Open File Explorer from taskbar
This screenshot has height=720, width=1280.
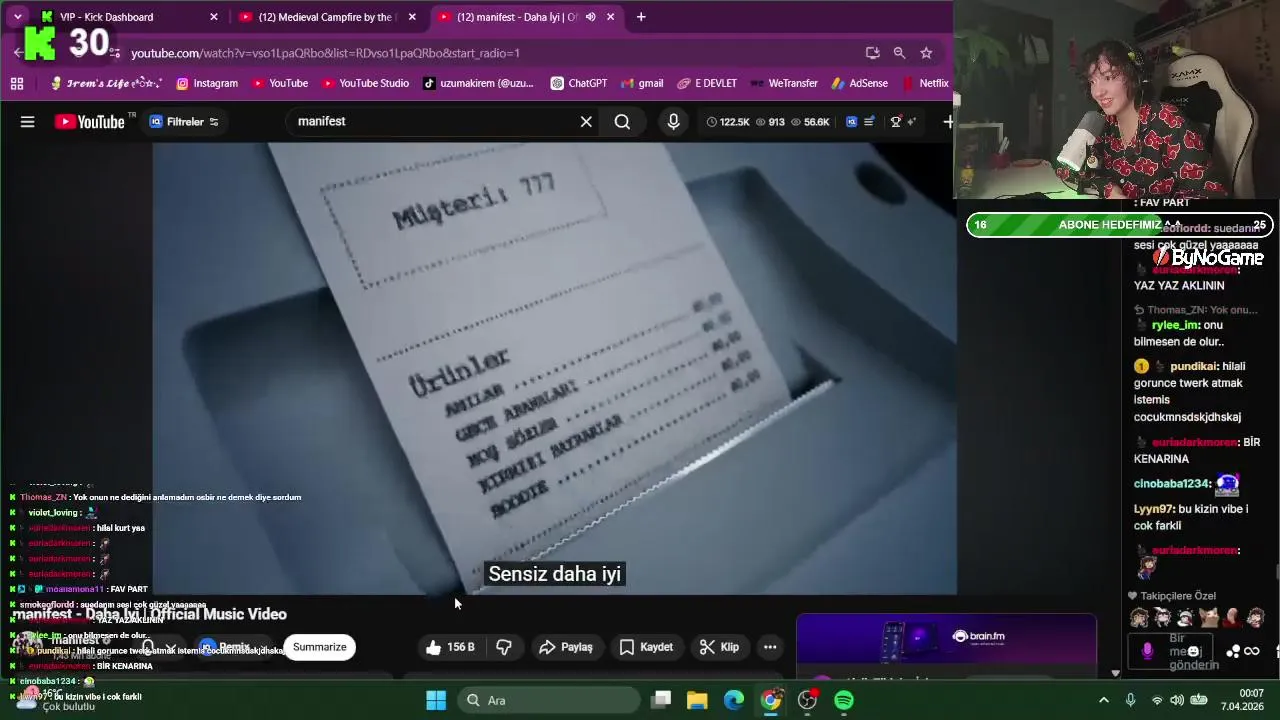pos(697,700)
